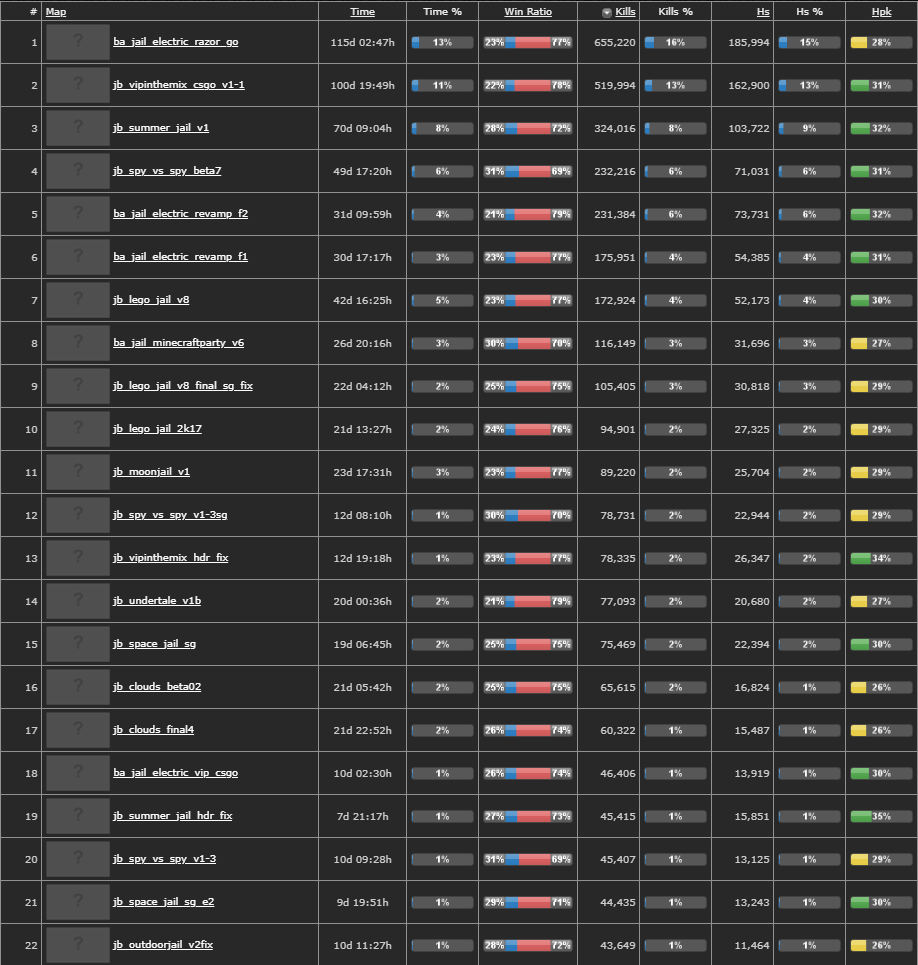
Task: Open map jb_outdoorjail_v2fix
Action: [x=163, y=945]
